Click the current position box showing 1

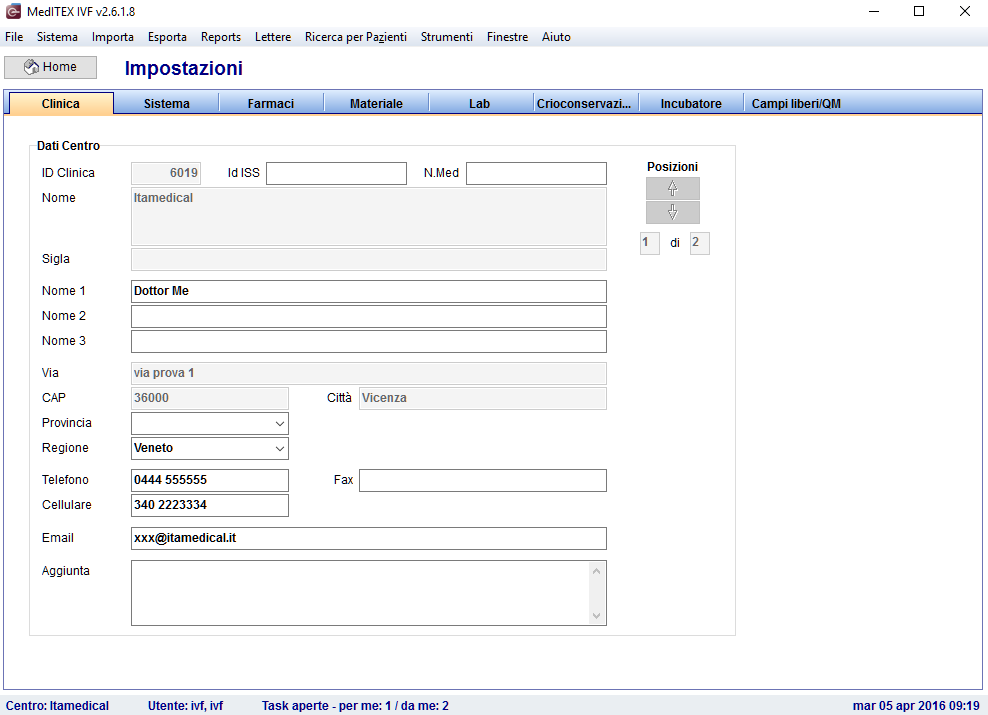tap(650, 243)
